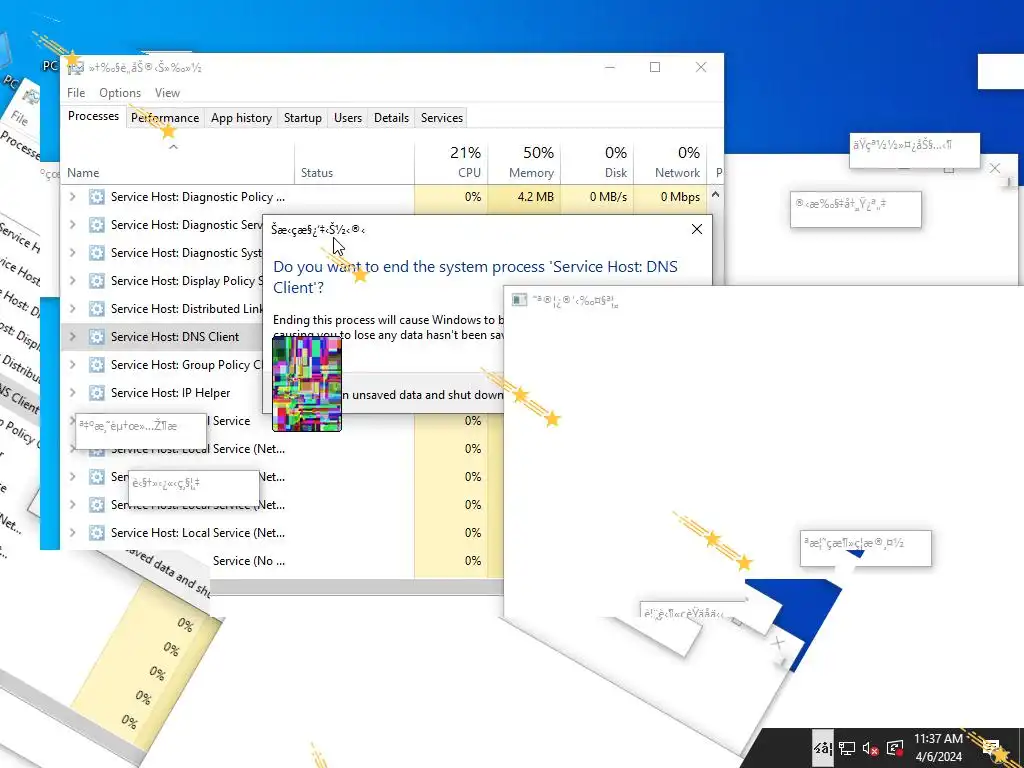Click gear icon of Service Host: Diagnostic Policy

coord(97,197)
